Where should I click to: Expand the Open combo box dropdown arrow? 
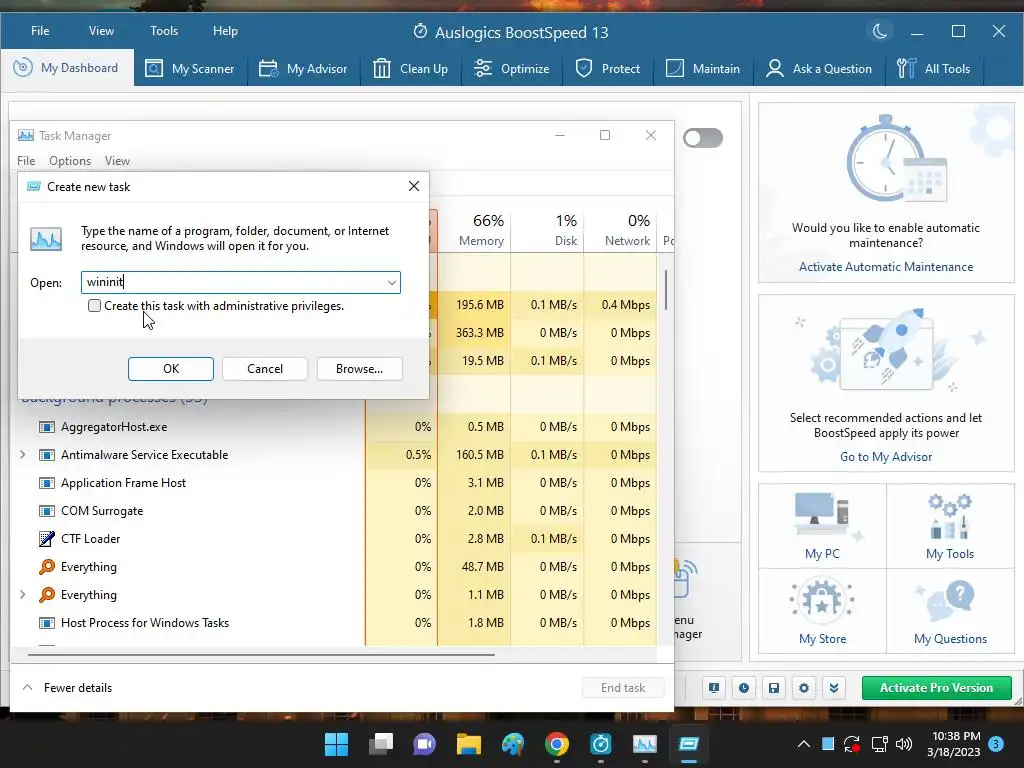coord(391,282)
